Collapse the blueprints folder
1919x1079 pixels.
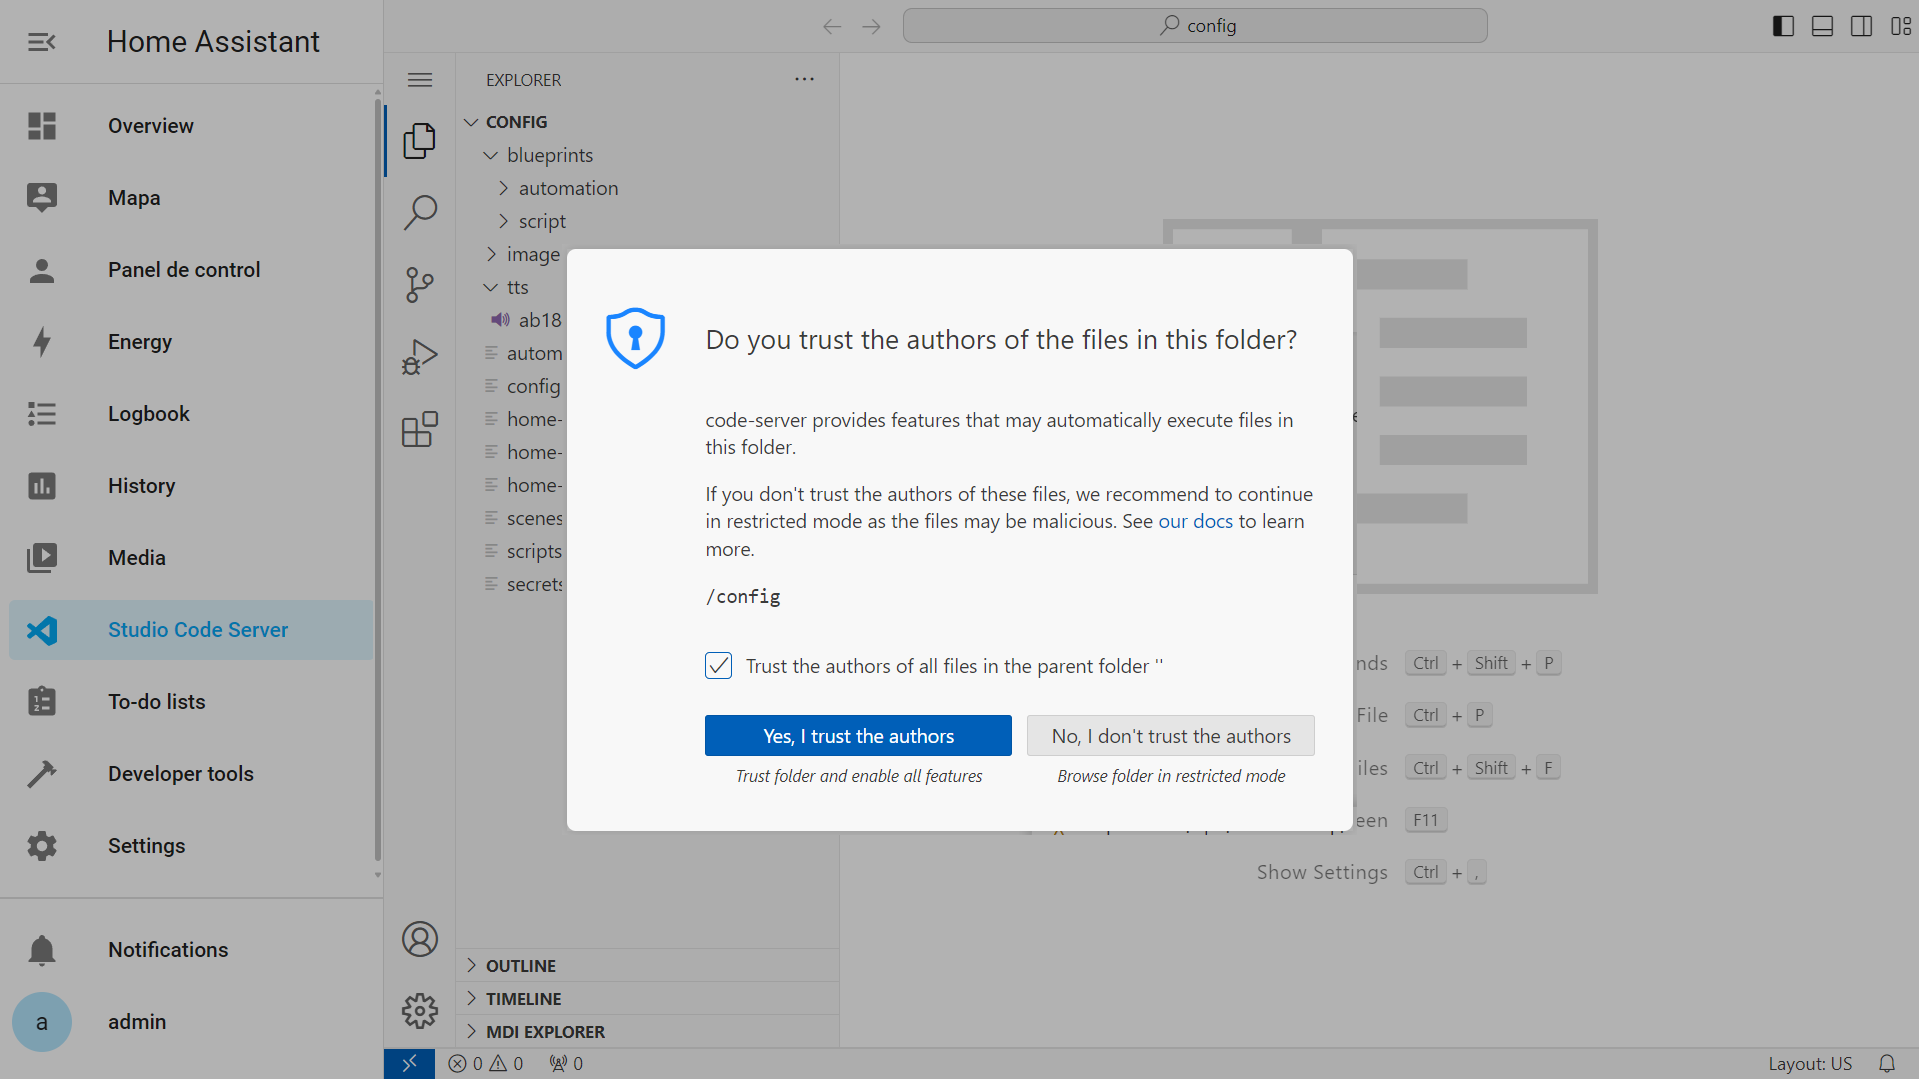tap(647, 155)
